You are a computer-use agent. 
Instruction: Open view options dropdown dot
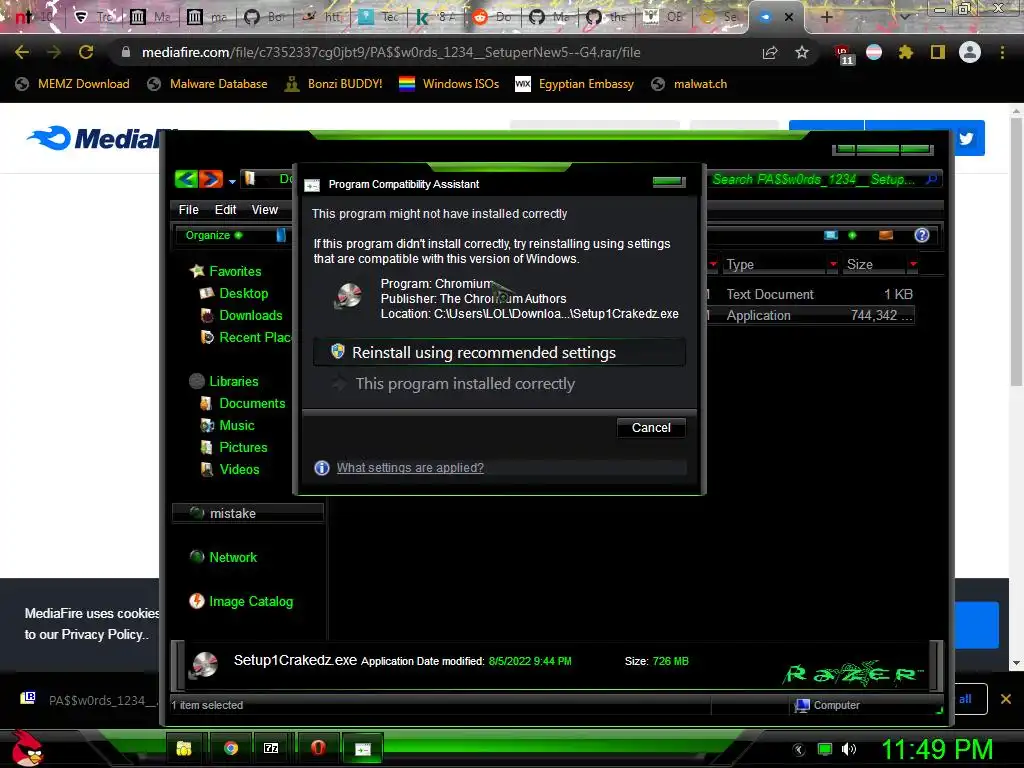(x=852, y=235)
